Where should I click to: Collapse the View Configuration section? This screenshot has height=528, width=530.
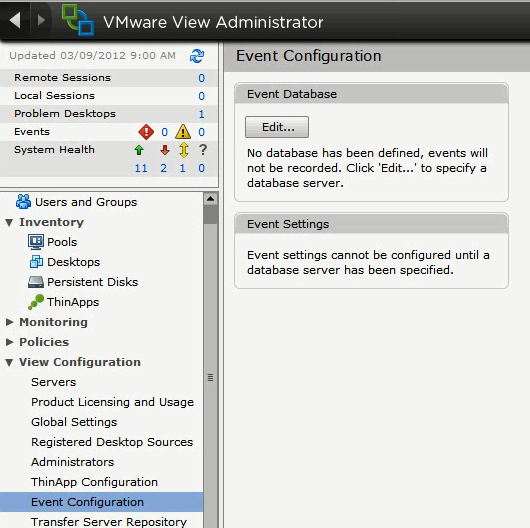point(9,362)
